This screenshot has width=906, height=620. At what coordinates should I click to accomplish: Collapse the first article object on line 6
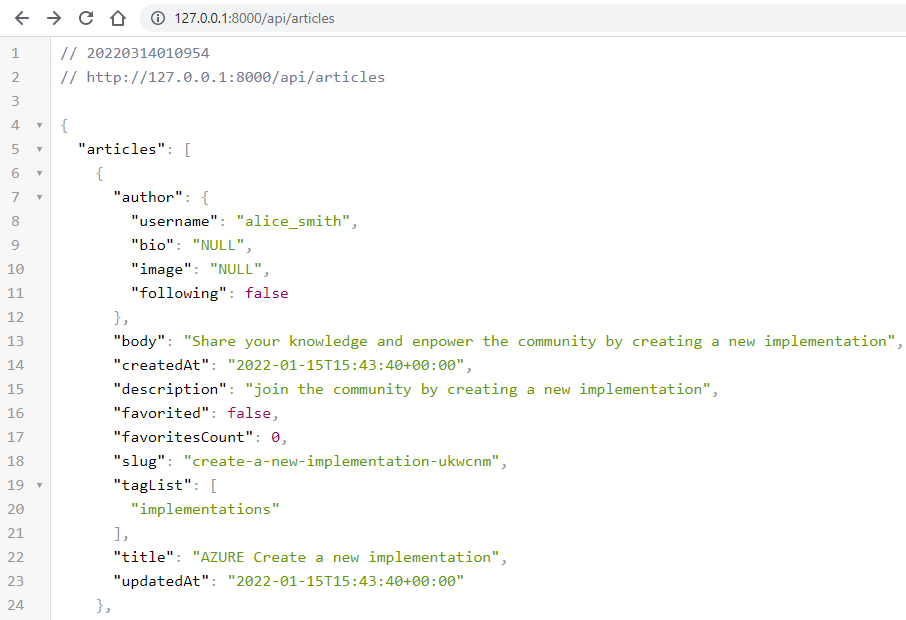click(x=39, y=173)
